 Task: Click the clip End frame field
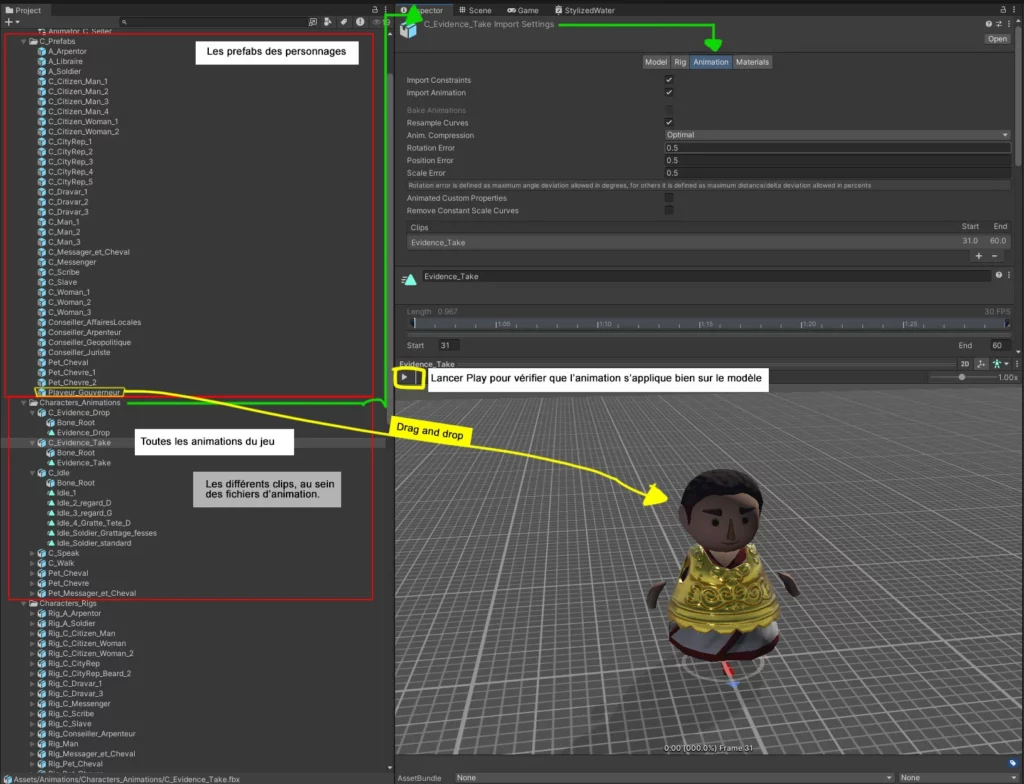click(999, 345)
